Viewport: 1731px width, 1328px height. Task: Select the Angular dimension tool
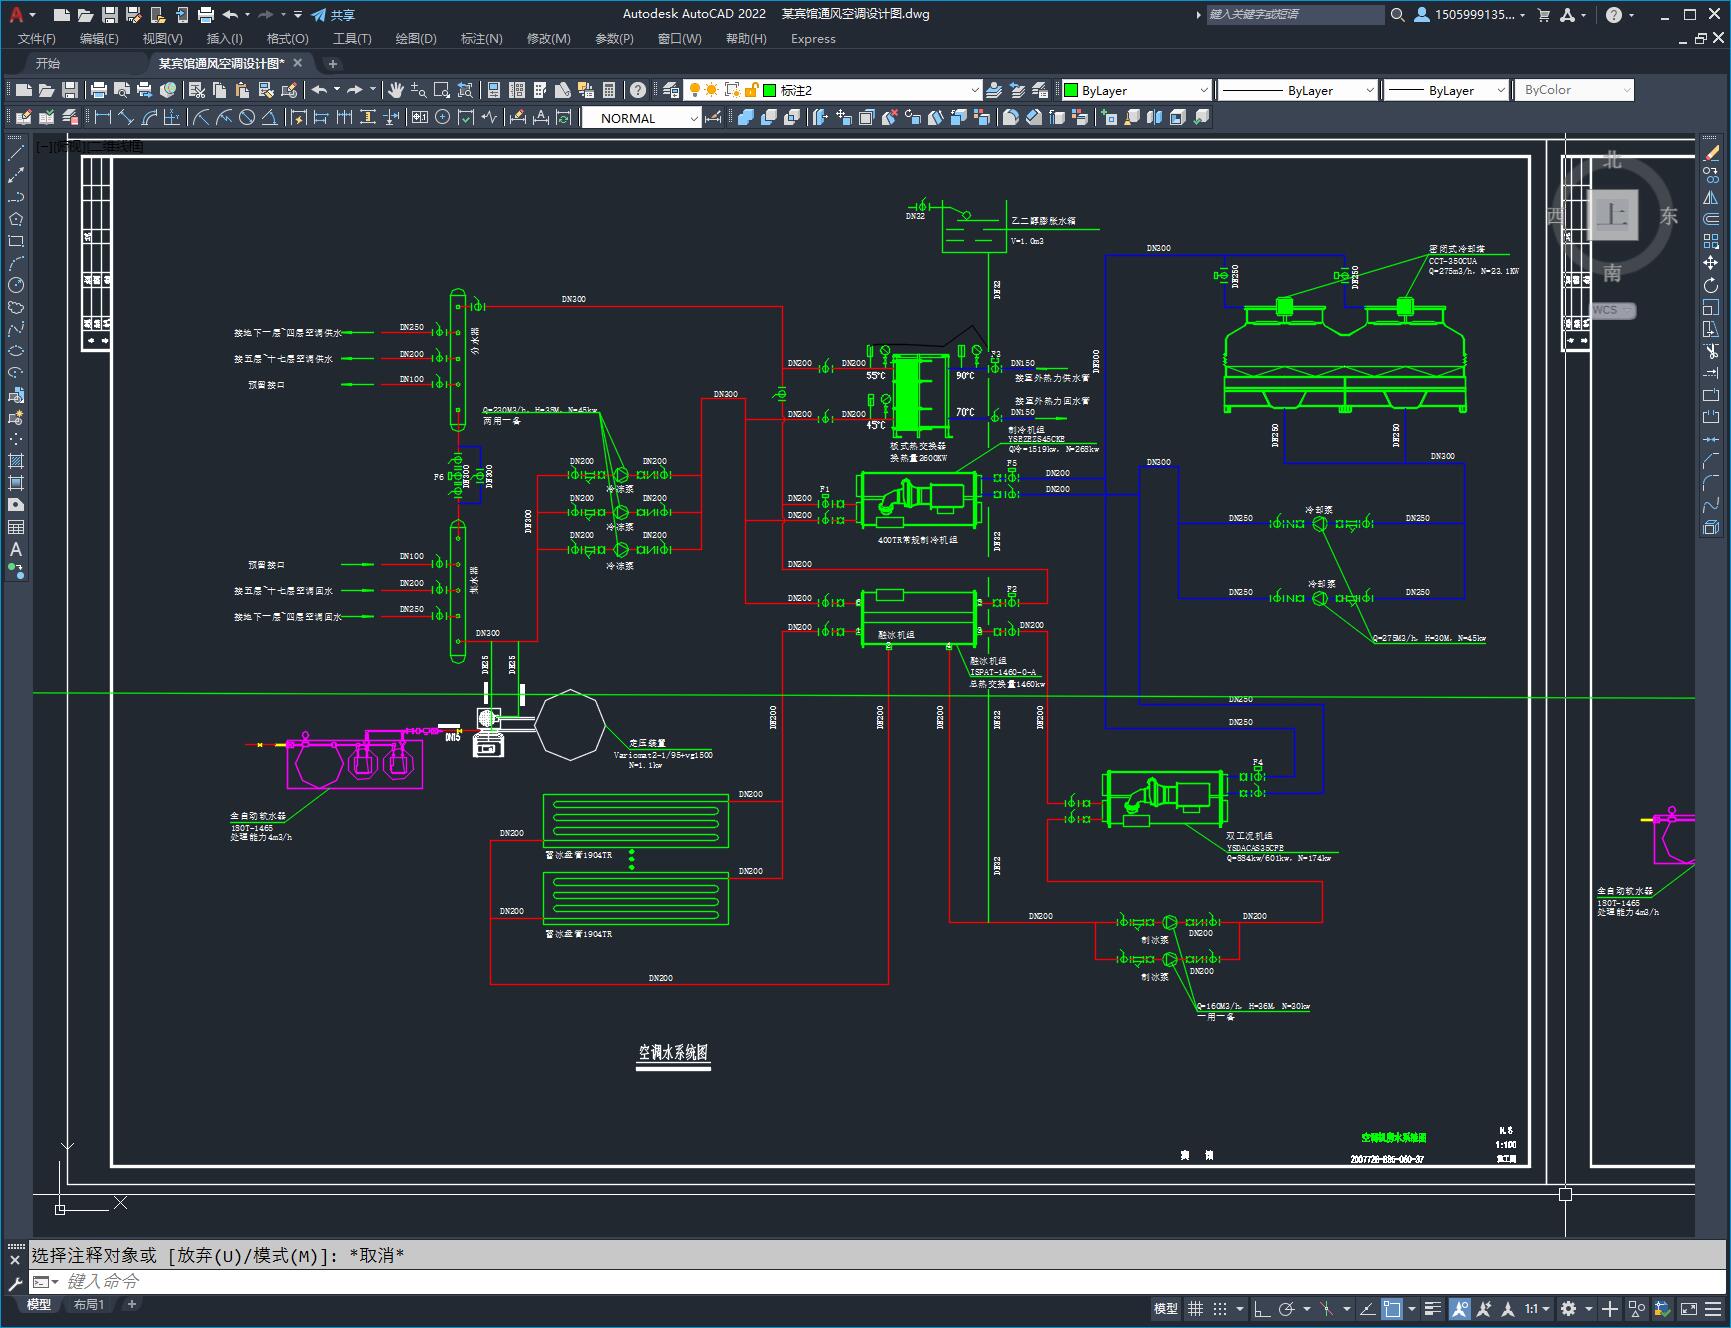coord(269,118)
